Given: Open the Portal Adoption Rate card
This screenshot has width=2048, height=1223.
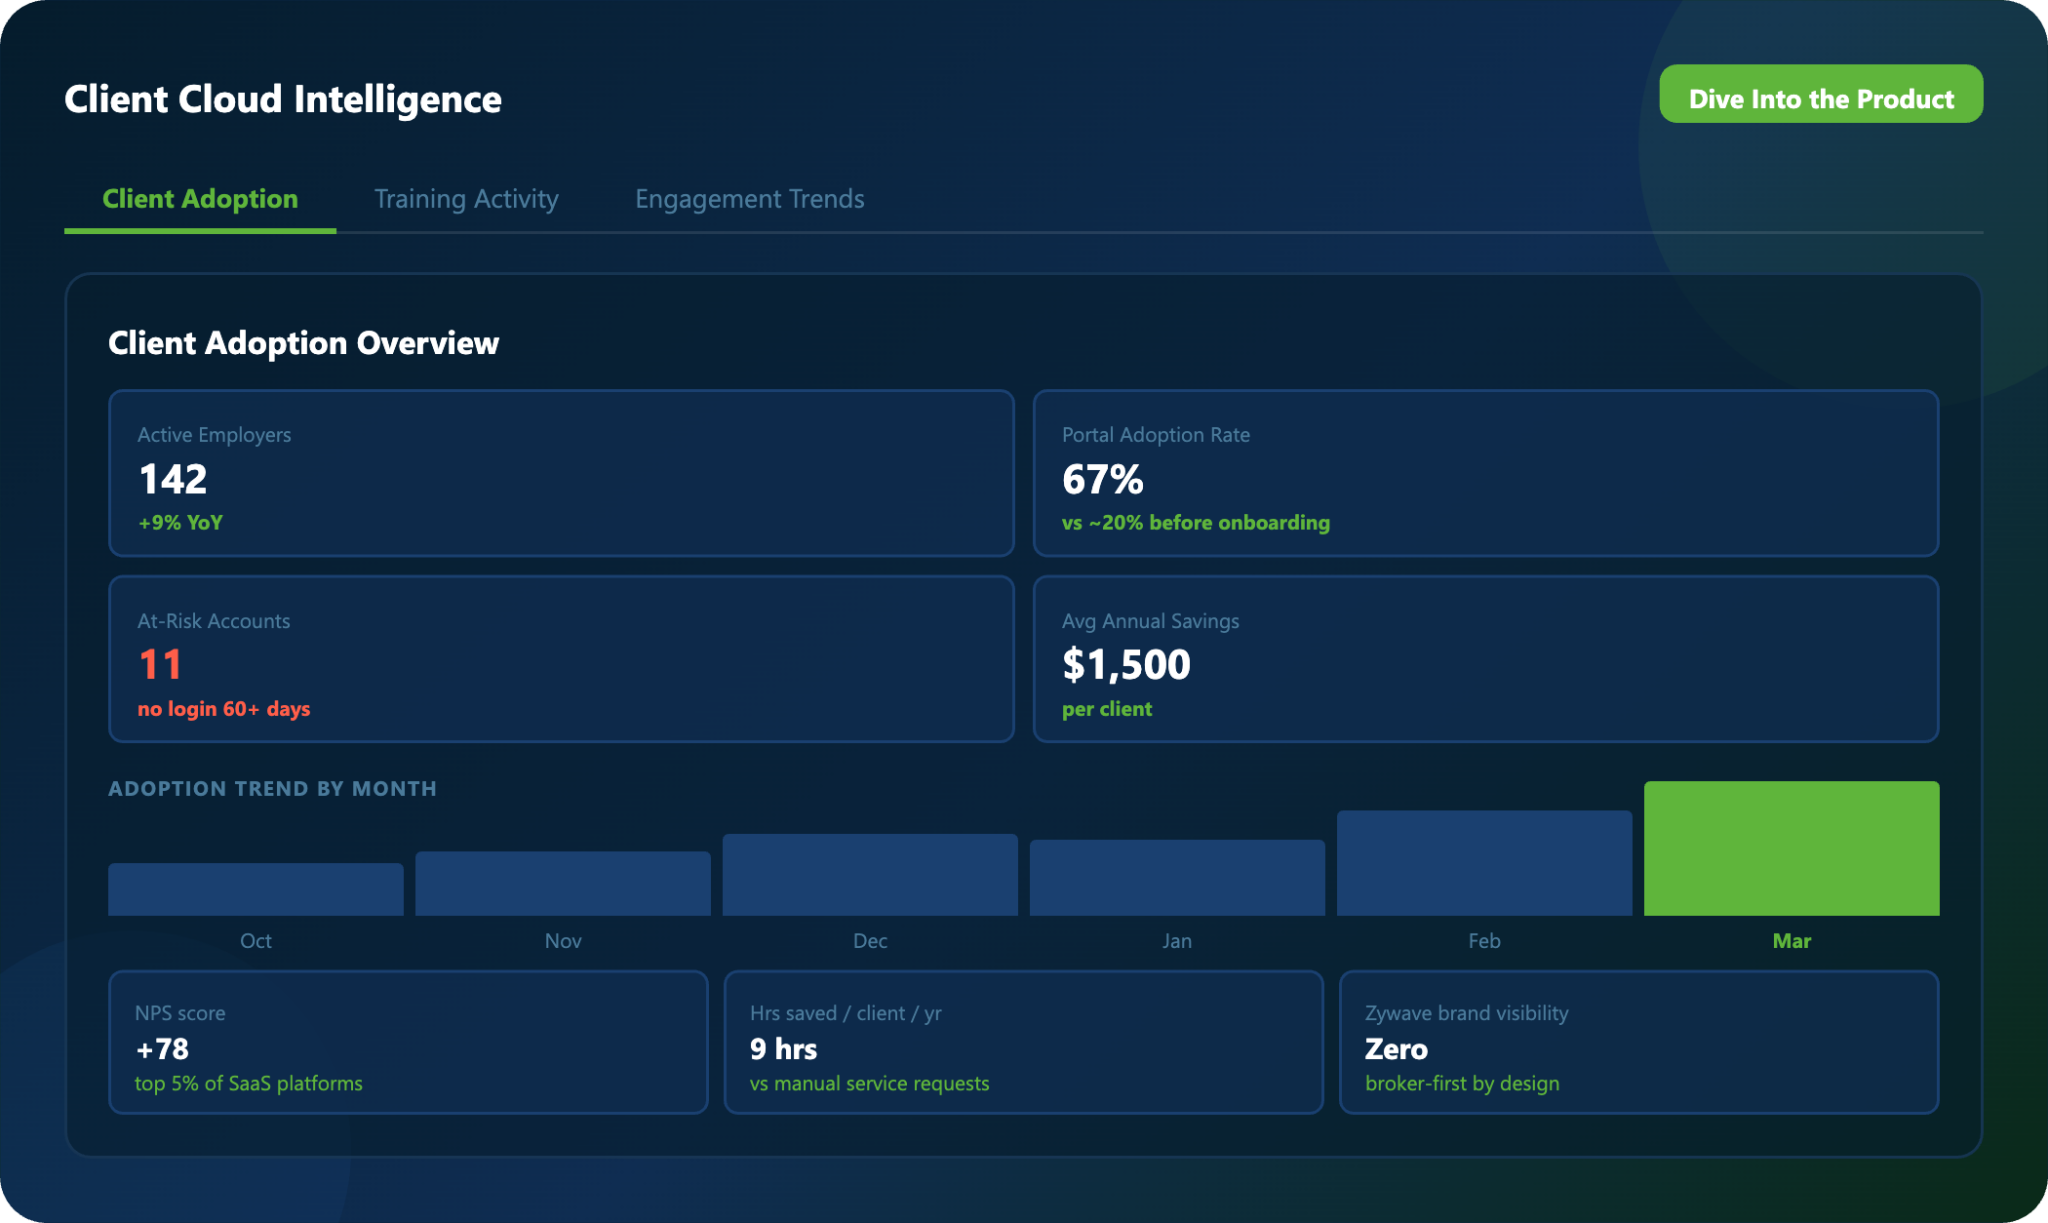Looking at the screenshot, I should (x=1485, y=473).
